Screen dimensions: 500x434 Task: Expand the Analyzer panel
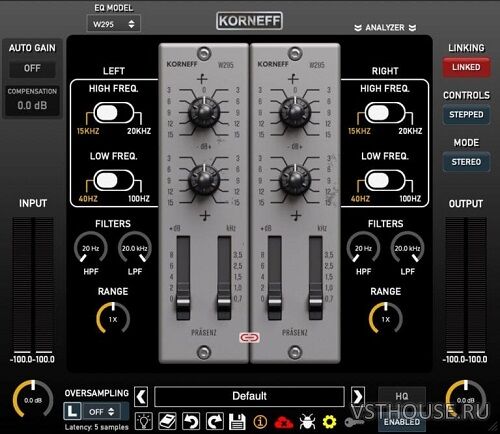coord(385,28)
